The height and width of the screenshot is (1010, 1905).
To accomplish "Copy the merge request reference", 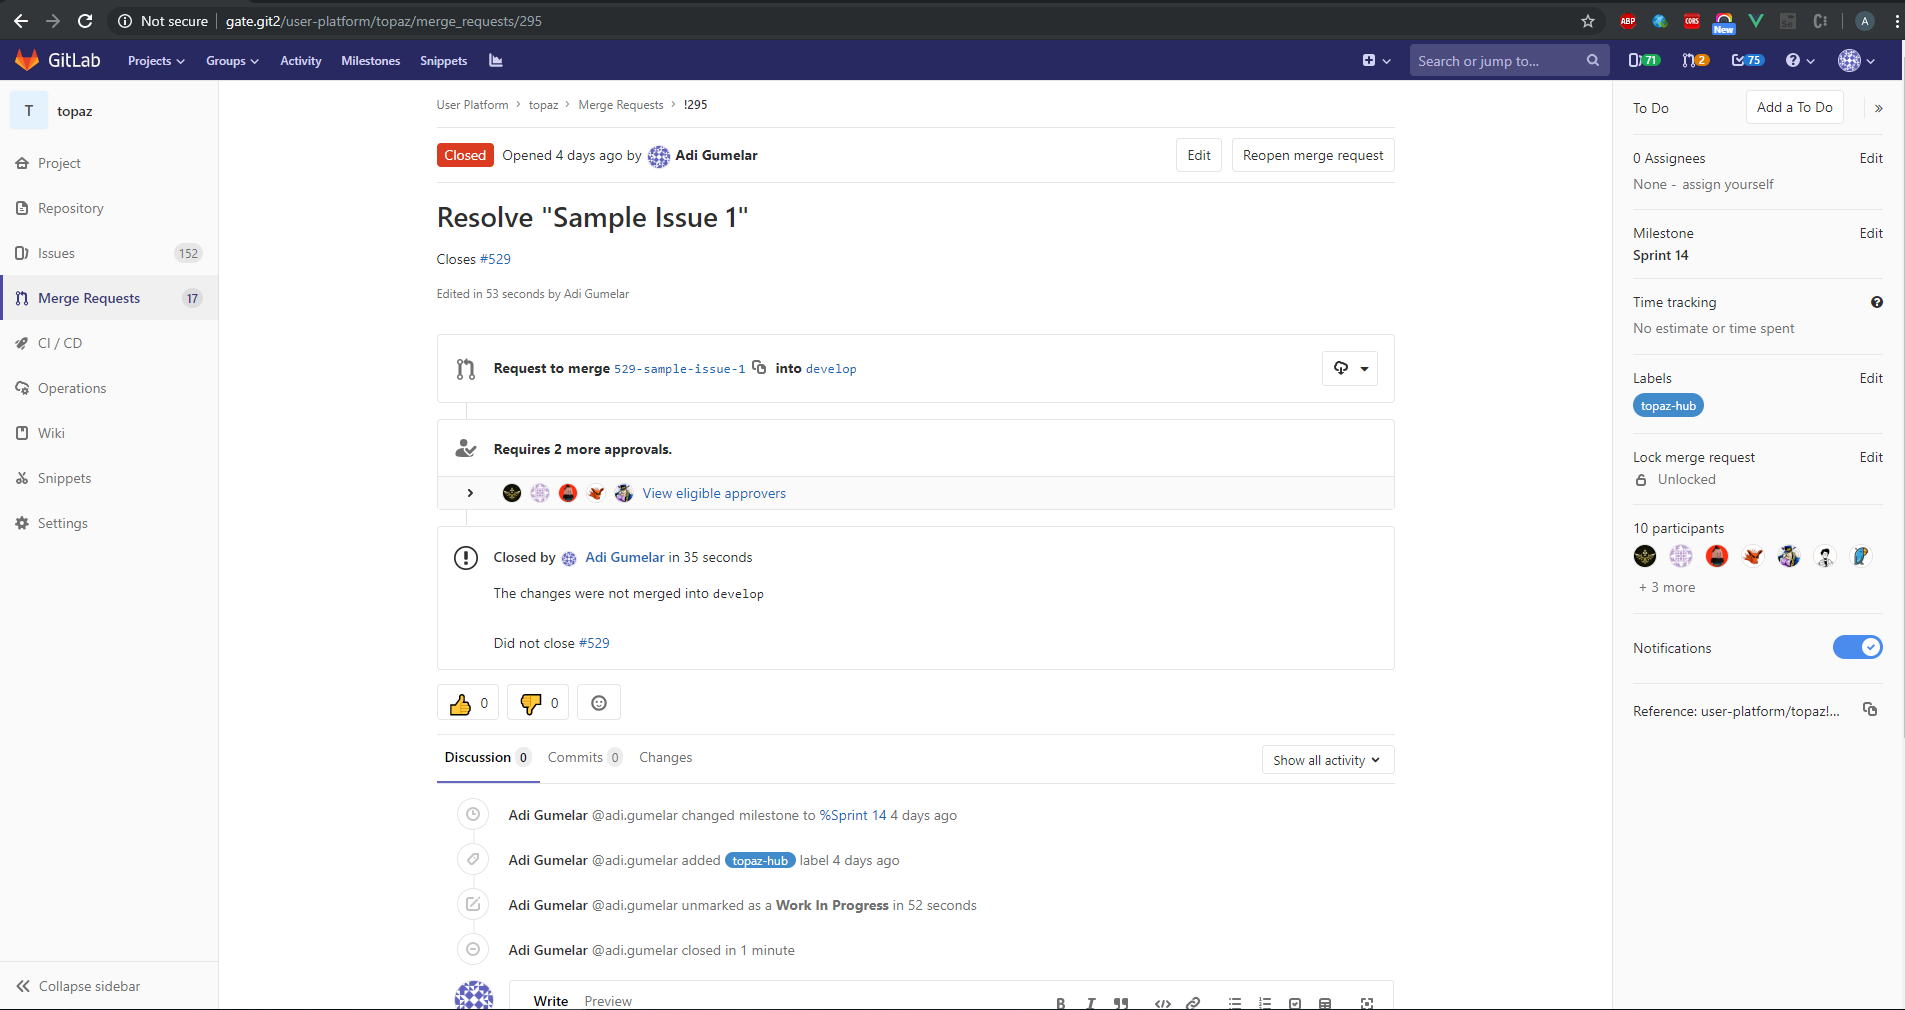I will (1869, 710).
